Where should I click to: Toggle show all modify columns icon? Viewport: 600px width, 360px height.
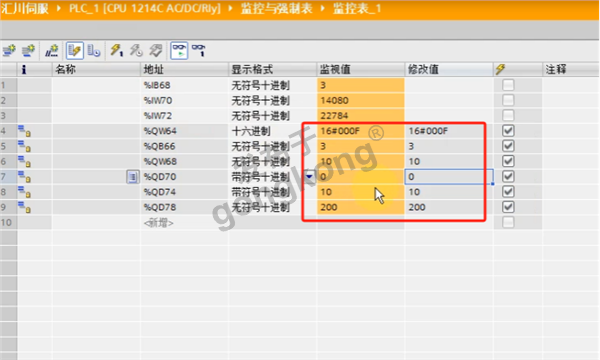point(75,50)
